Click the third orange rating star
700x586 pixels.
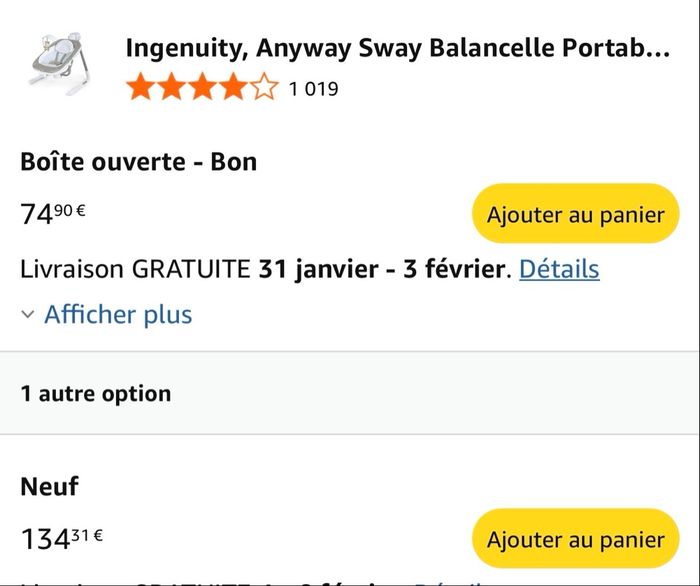point(202,89)
